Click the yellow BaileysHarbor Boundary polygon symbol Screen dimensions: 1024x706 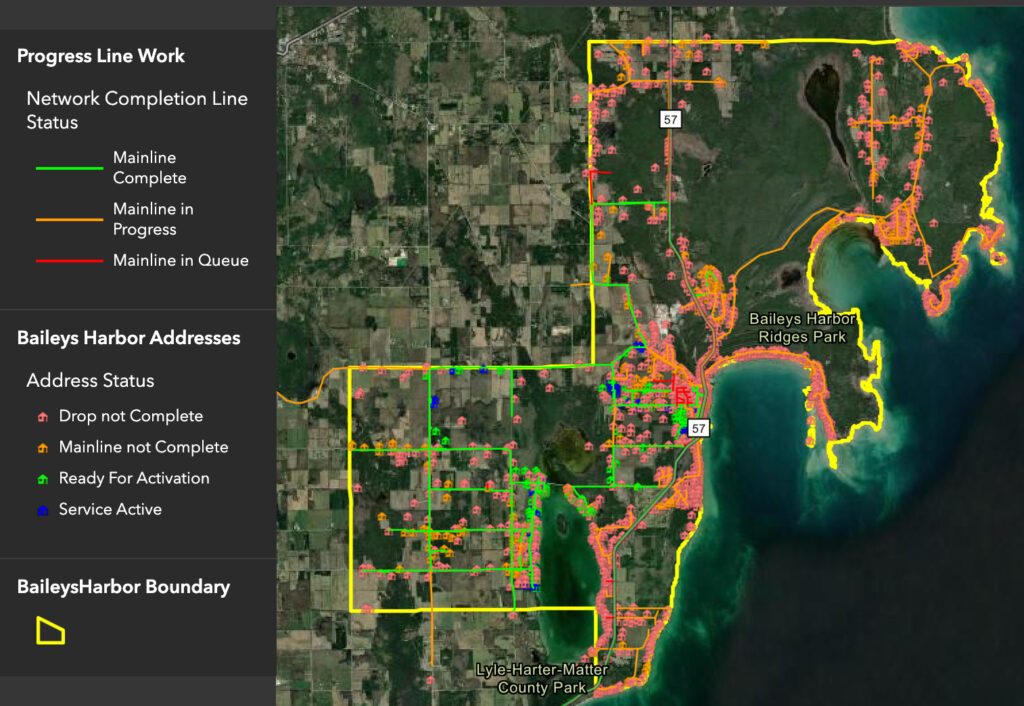click(50, 630)
